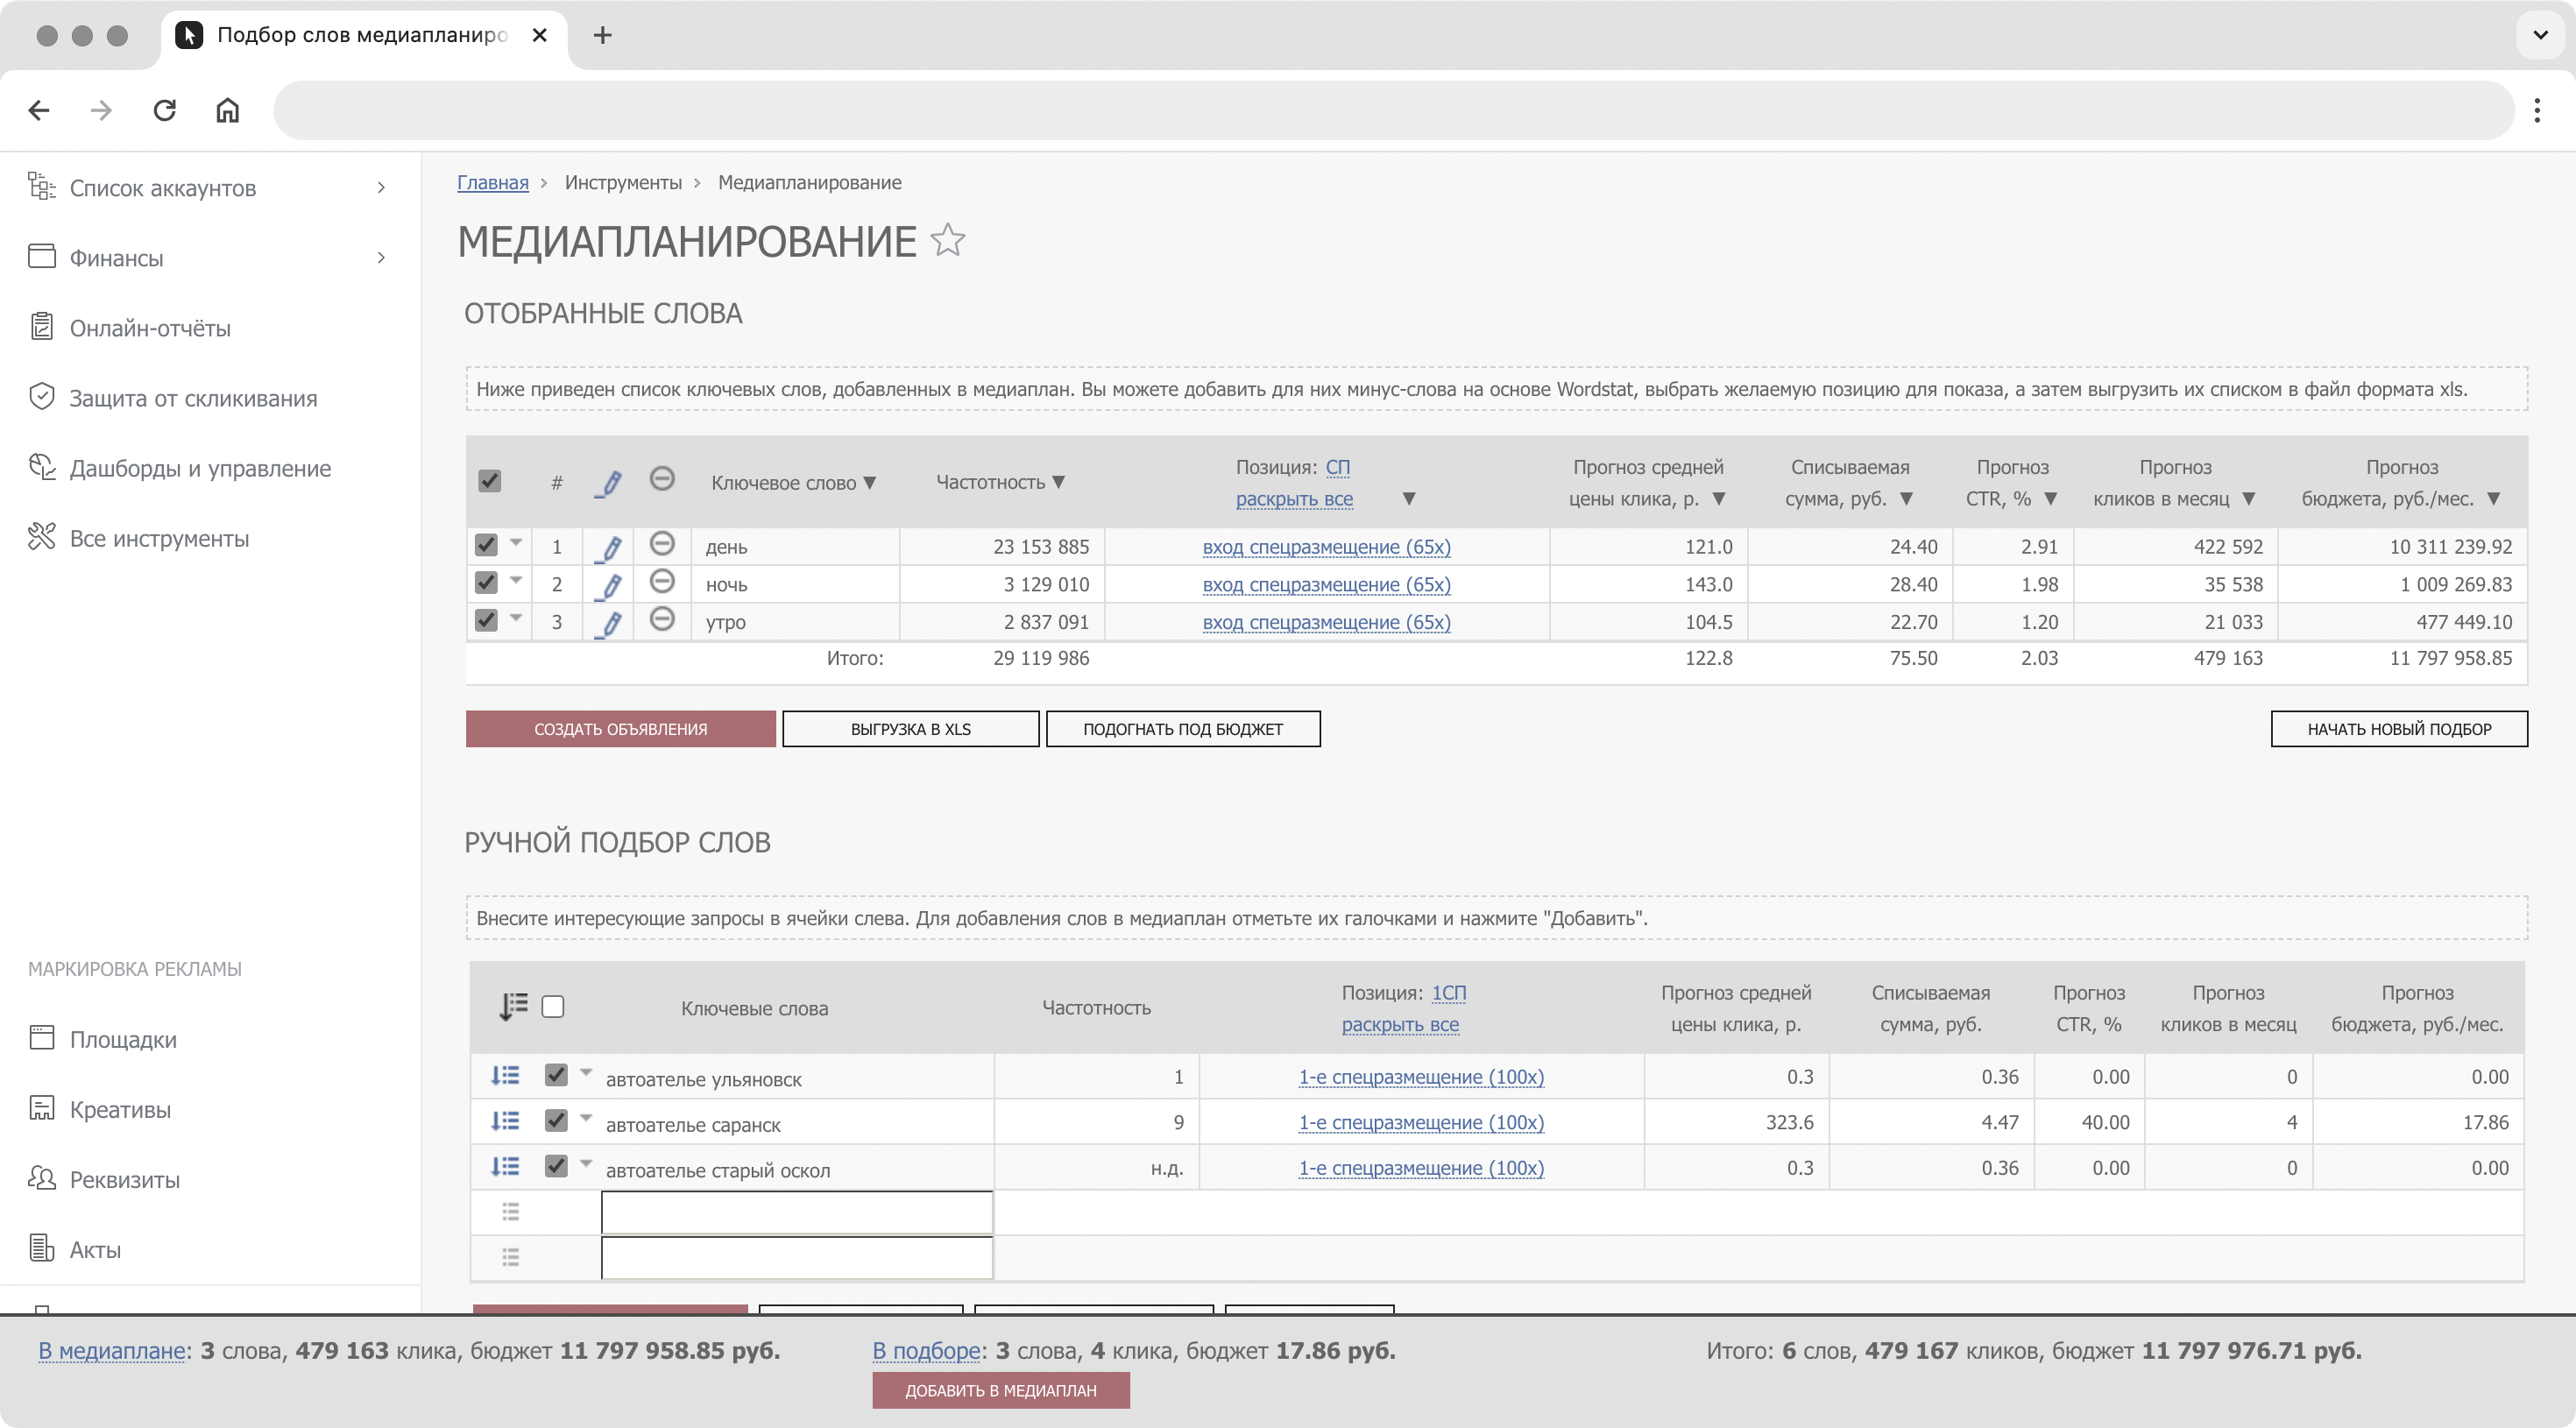Click the header minus circle icon in selected words table
This screenshot has height=1428, width=2576.
tap(662, 479)
